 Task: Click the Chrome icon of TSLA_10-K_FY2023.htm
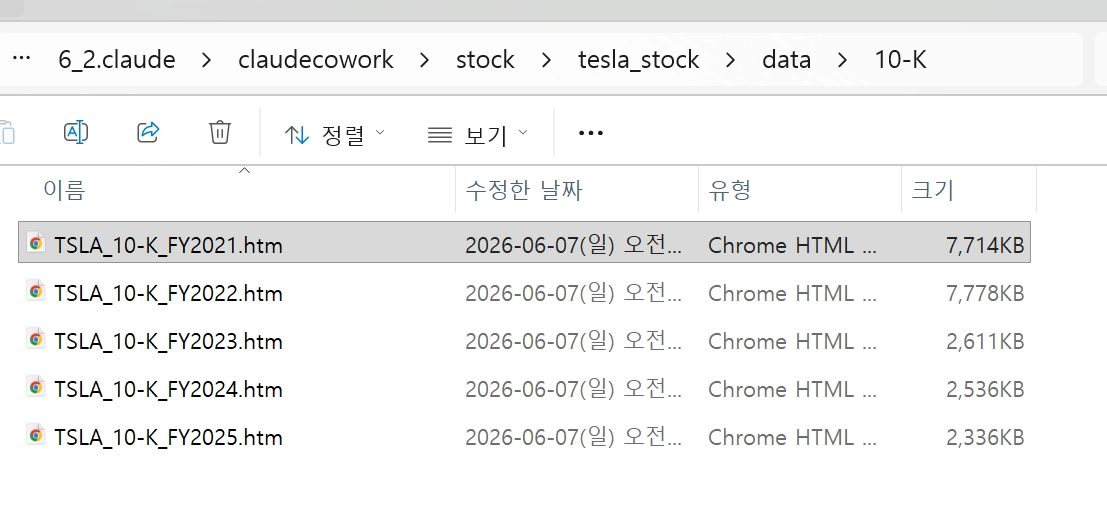(35, 340)
